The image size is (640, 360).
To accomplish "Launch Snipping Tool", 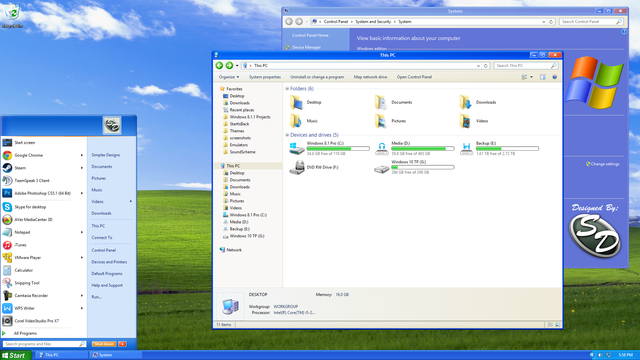I will coord(43,283).
